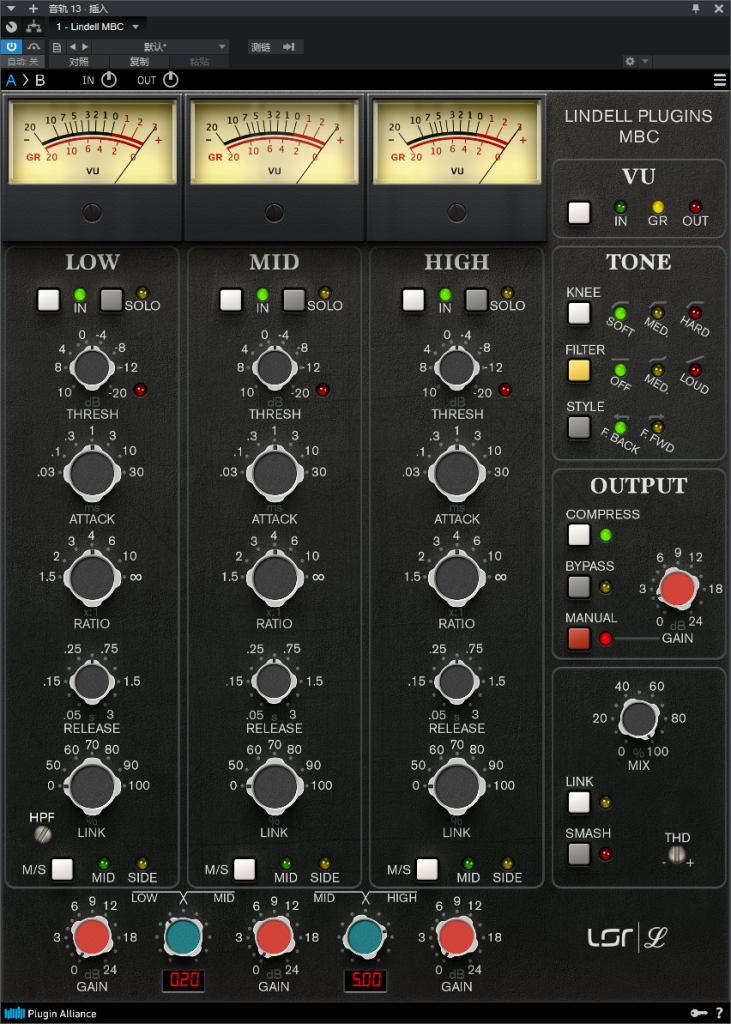731x1024 pixels.
Task: Click the OUT power toggle icon
Action: [171, 80]
